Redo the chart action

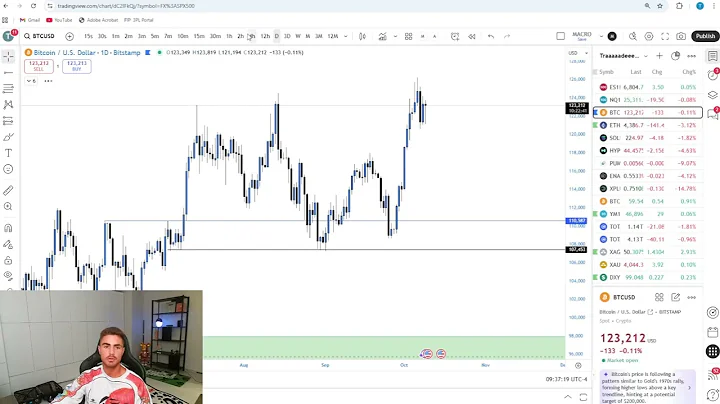(x=507, y=36)
